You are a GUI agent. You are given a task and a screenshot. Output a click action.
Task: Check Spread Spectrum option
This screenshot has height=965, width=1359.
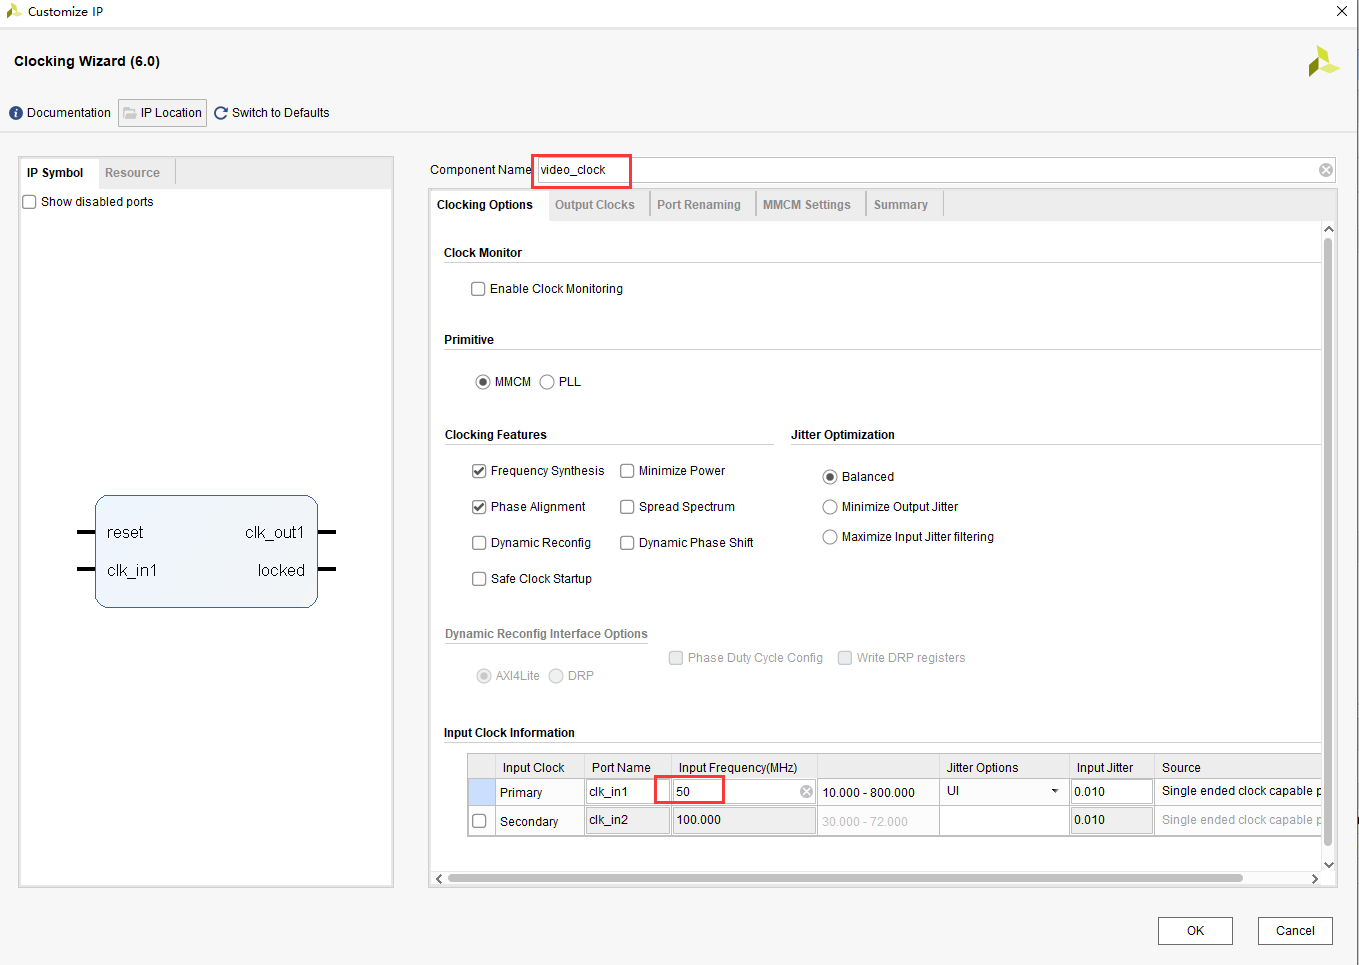click(x=627, y=507)
